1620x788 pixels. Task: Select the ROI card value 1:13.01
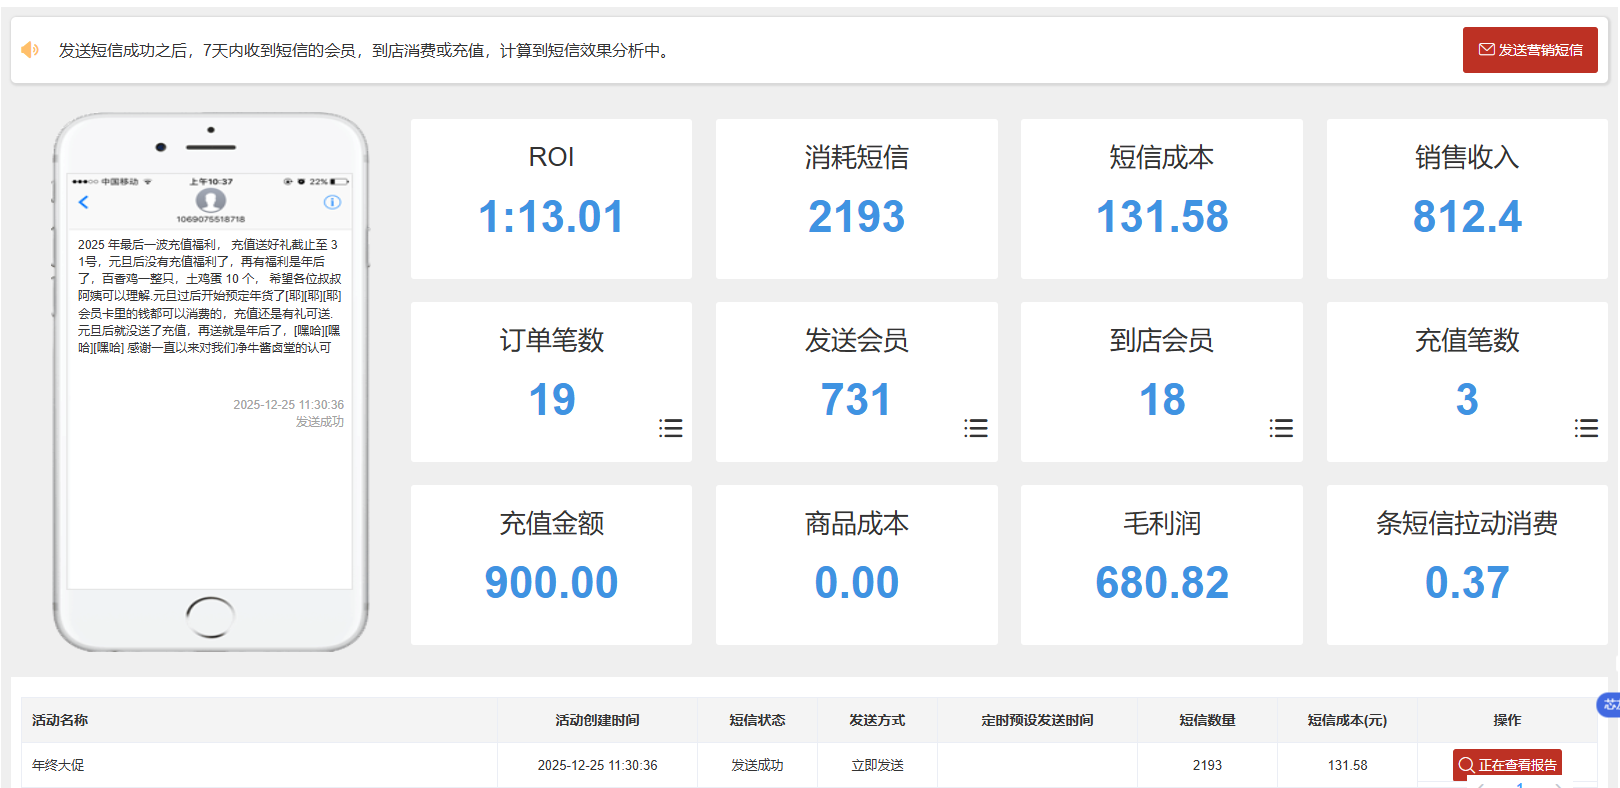point(551,217)
